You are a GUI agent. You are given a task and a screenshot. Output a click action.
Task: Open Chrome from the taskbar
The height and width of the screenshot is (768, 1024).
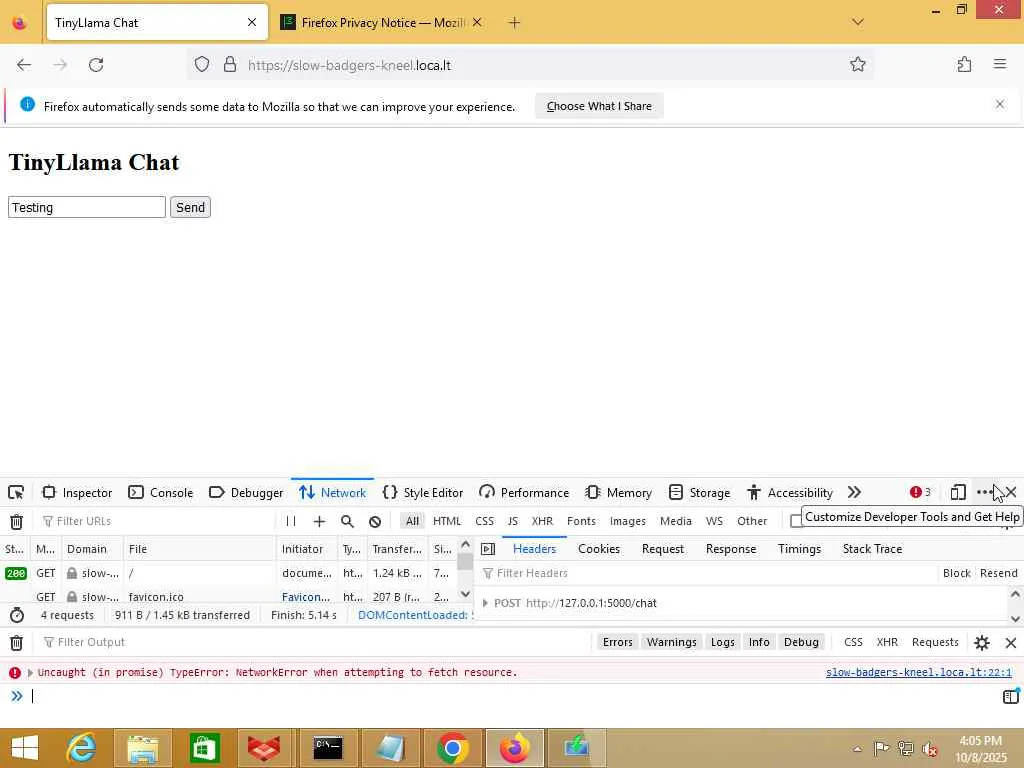click(x=452, y=748)
